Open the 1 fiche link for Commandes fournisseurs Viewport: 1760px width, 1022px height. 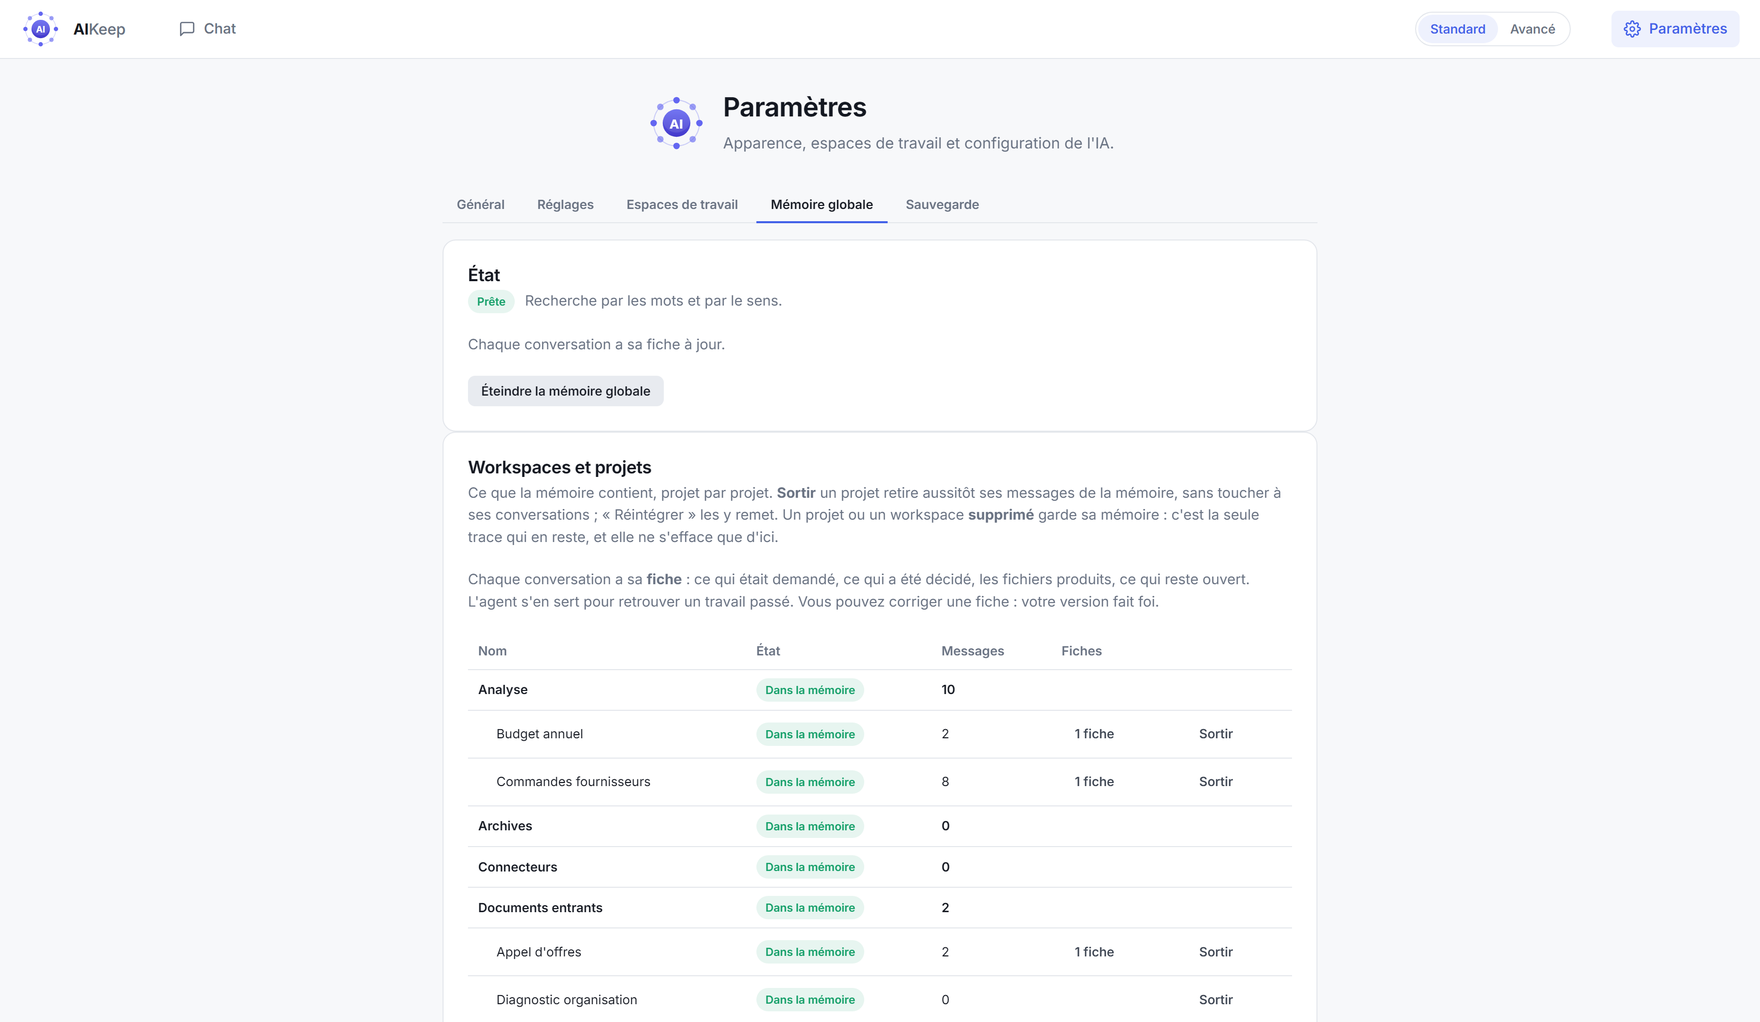click(1094, 782)
